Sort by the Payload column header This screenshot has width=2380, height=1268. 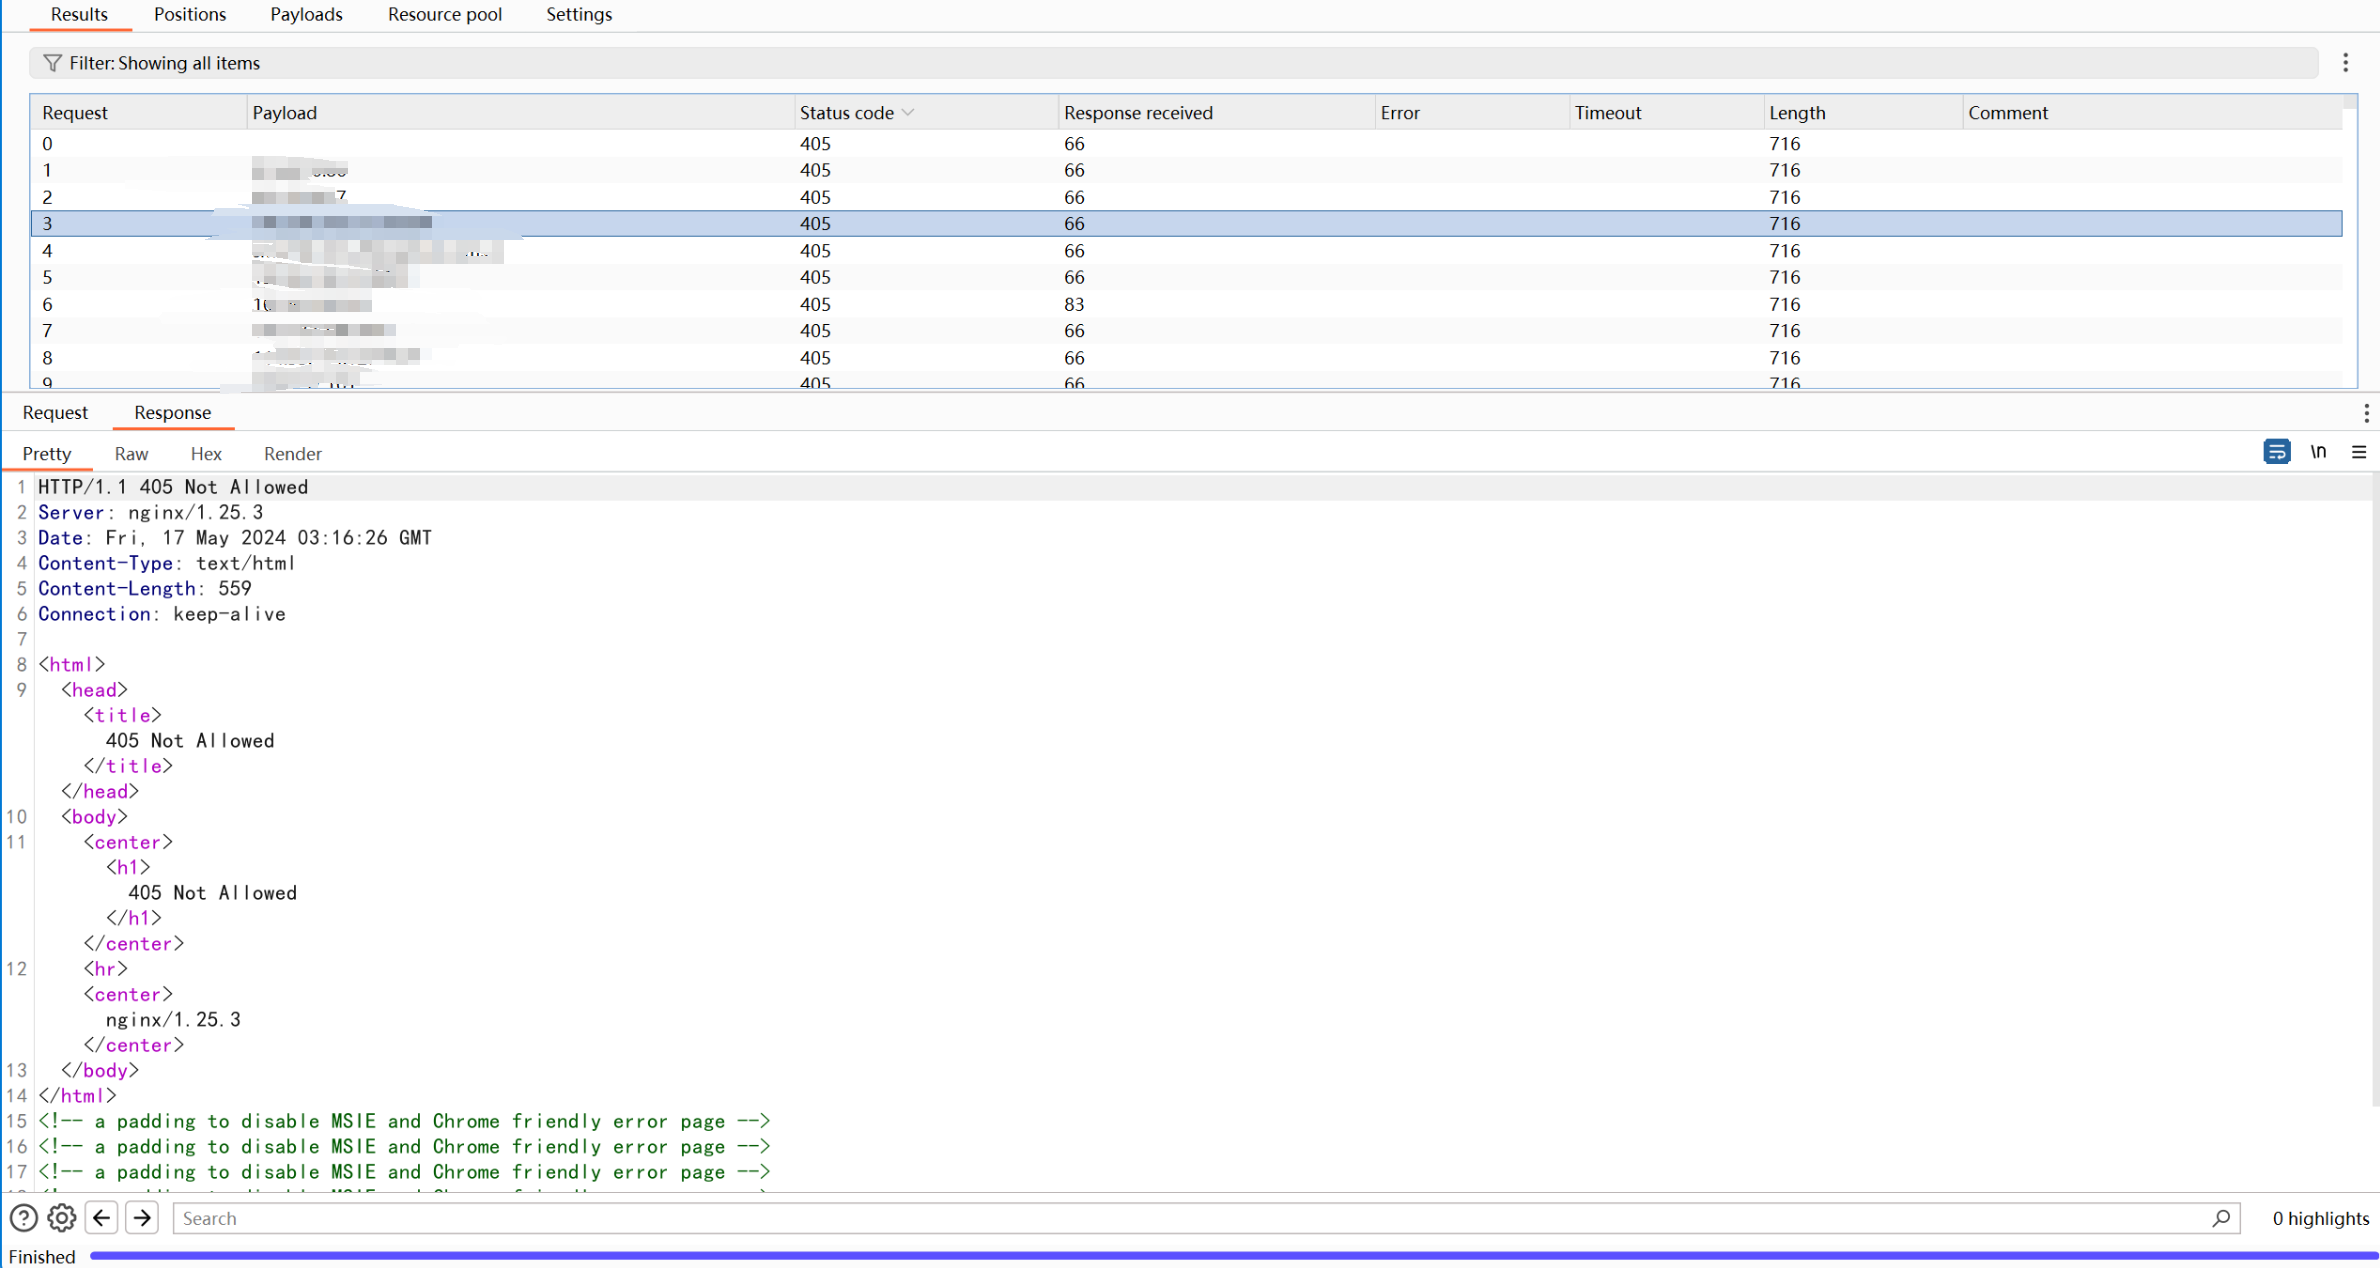coord(520,113)
